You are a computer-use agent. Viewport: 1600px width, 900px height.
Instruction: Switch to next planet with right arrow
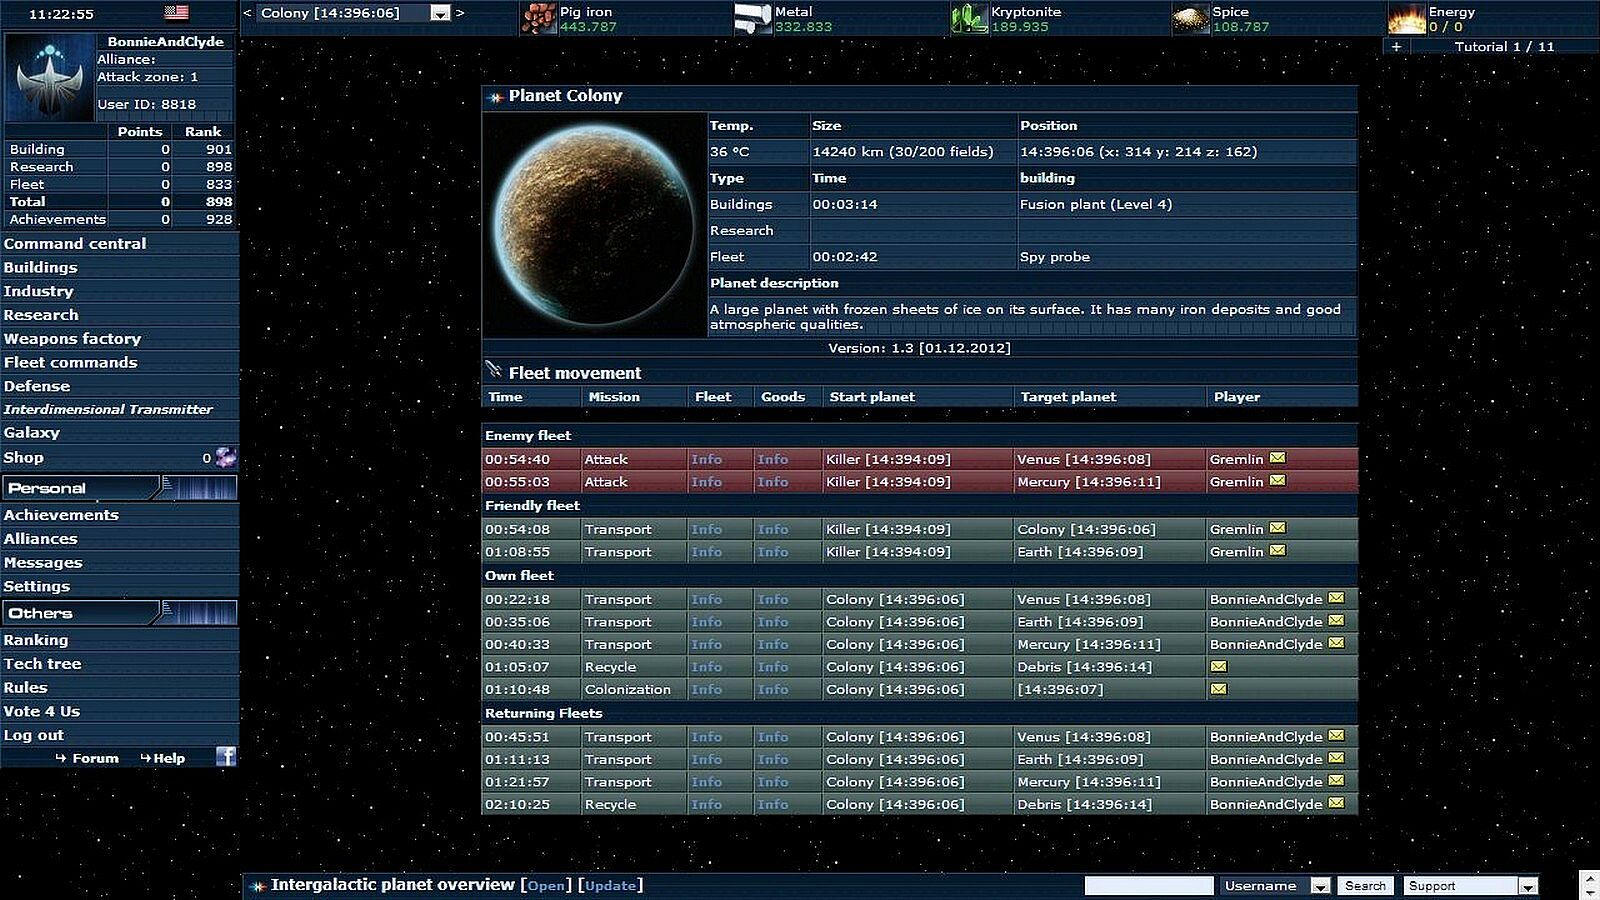[x=460, y=13]
